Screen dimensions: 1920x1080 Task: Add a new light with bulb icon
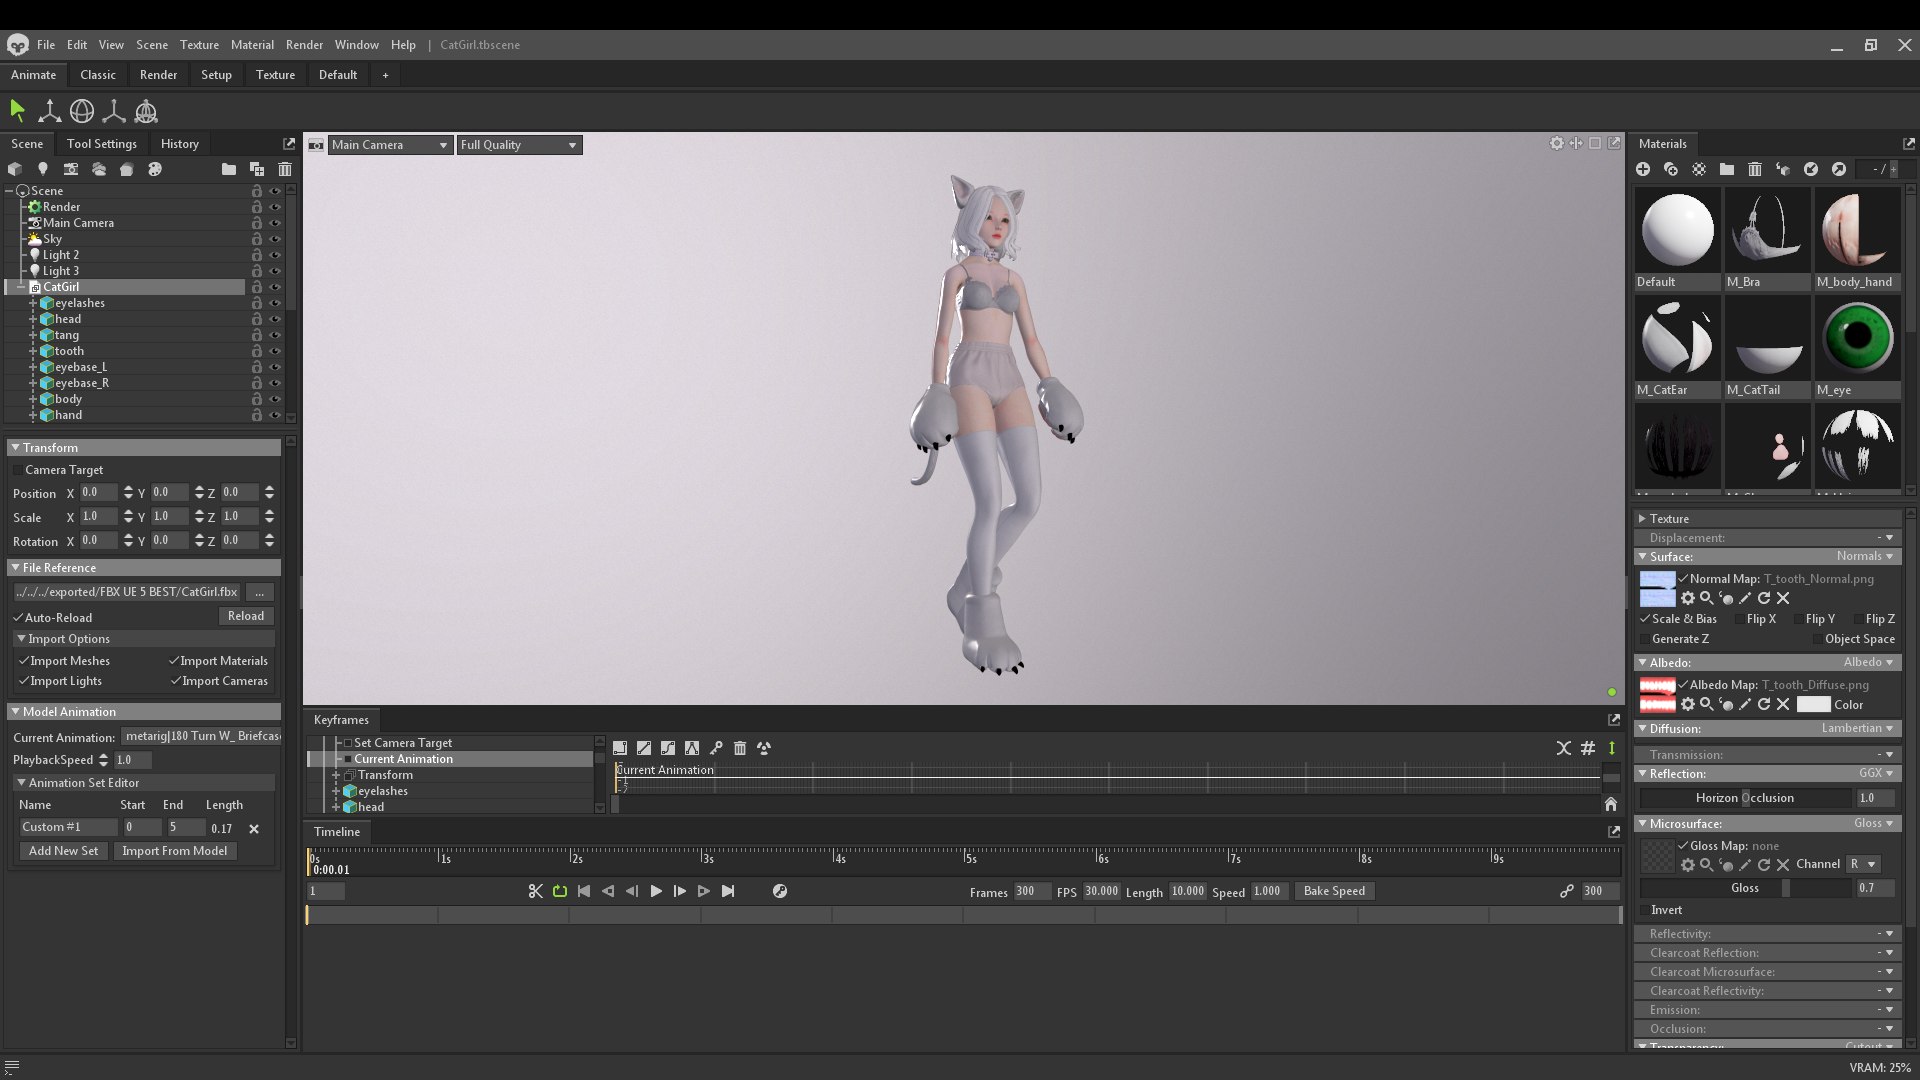[x=42, y=169]
